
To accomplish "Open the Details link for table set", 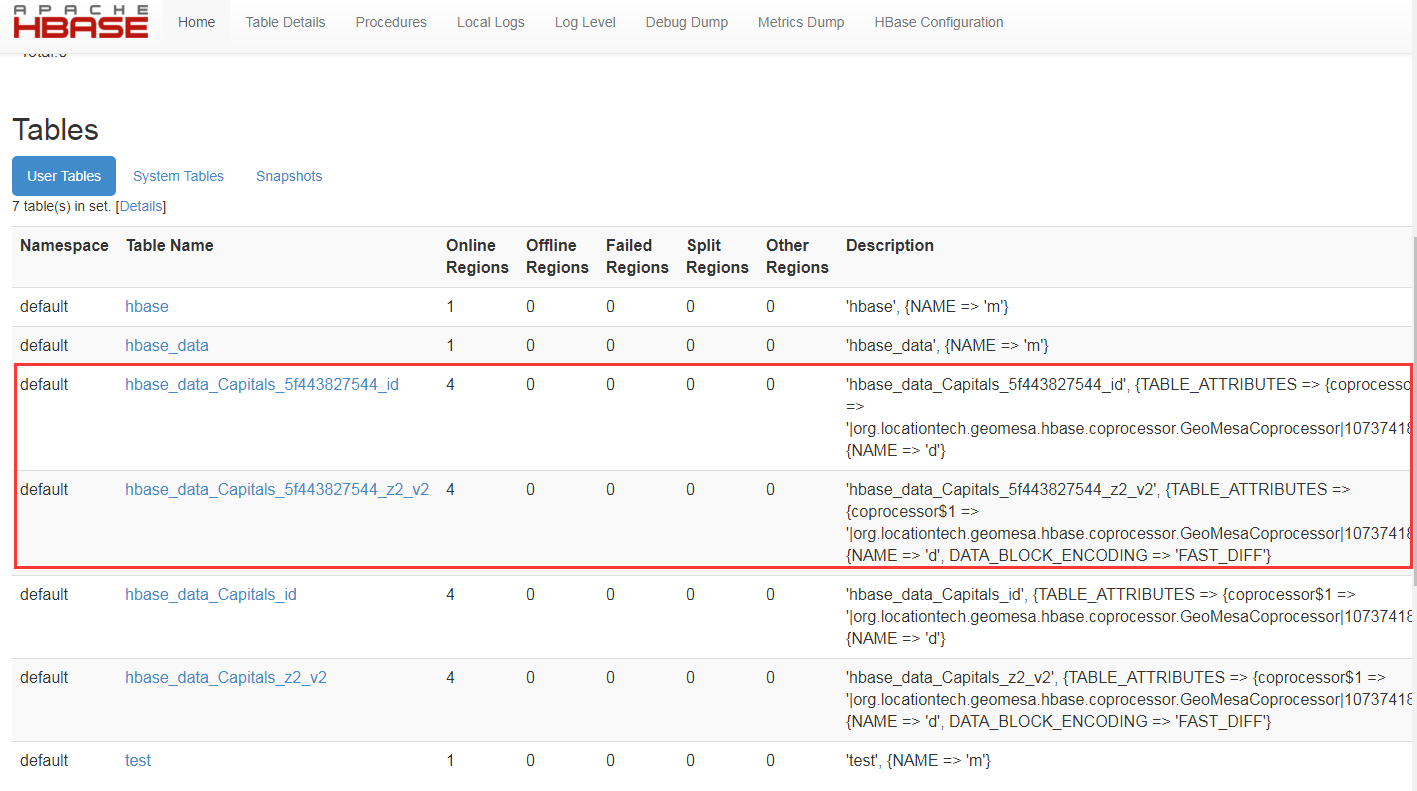I will pos(141,206).
